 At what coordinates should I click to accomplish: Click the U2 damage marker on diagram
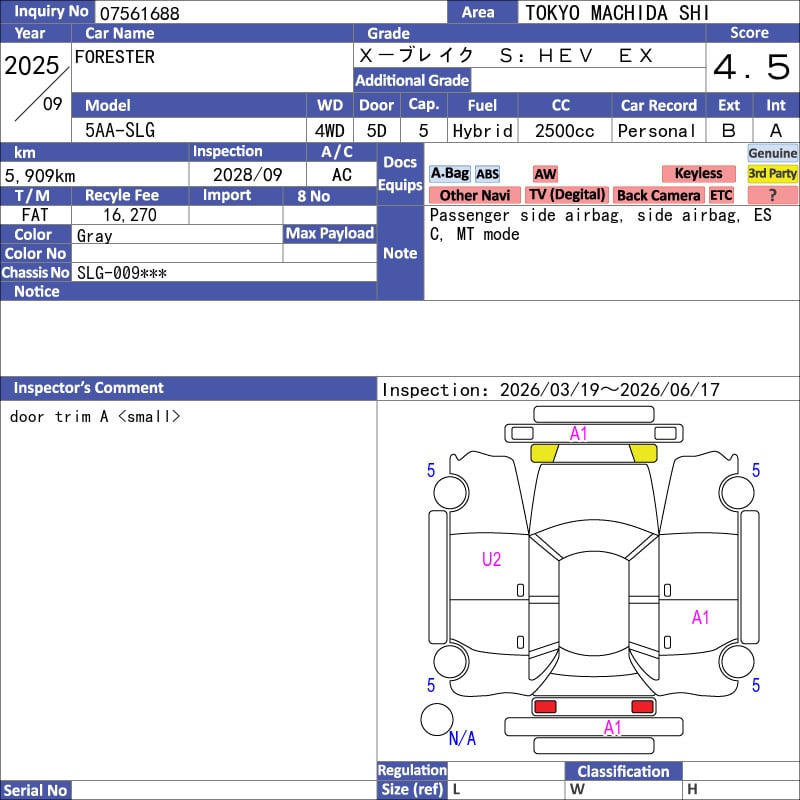(x=491, y=560)
